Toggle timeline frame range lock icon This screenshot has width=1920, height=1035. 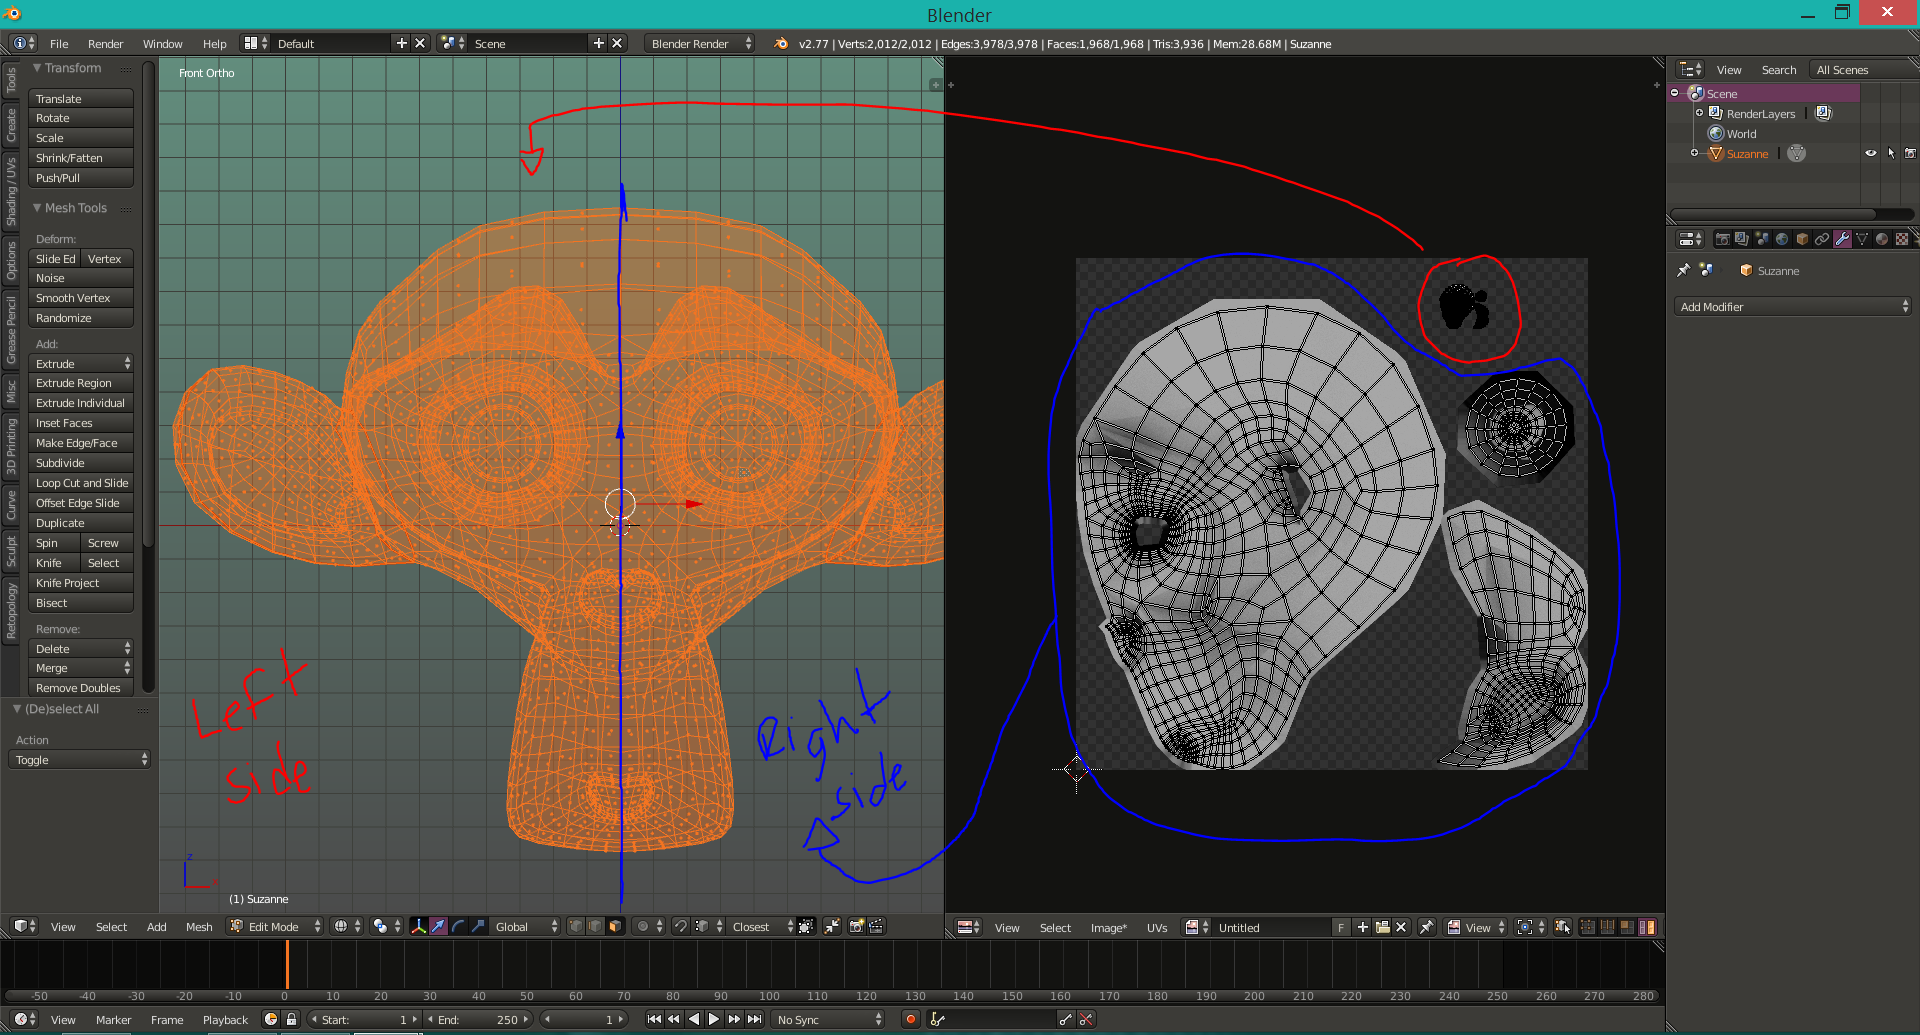point(291,1019)
